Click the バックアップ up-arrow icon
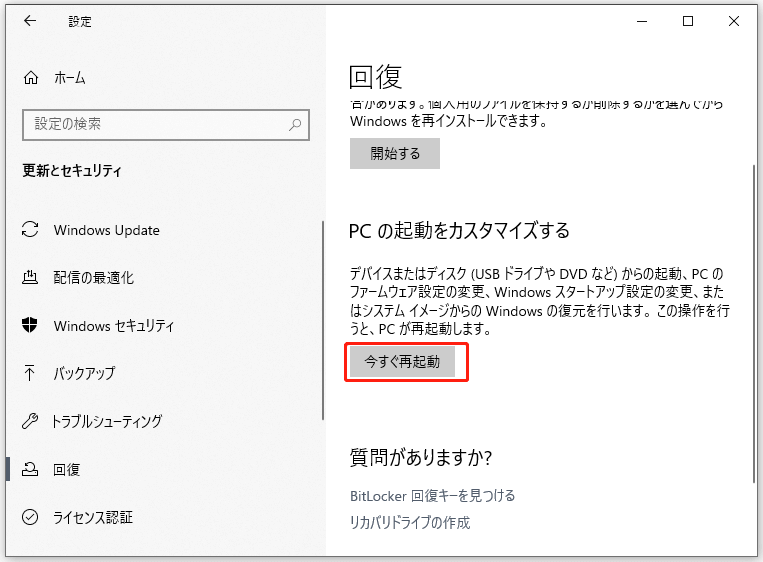 point(30,373)
